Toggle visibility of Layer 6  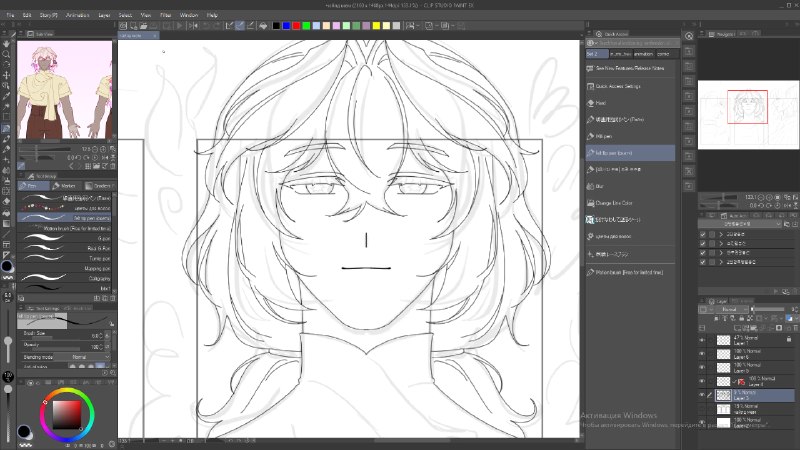point(702,354)
